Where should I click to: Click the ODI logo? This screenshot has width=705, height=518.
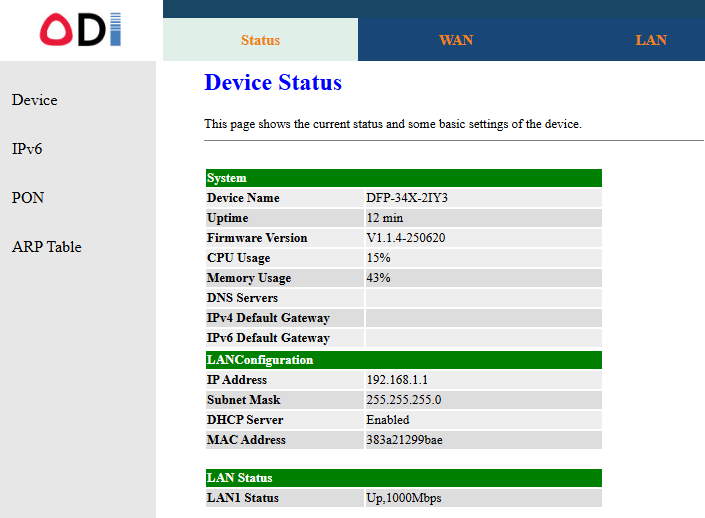pos(80,29)
